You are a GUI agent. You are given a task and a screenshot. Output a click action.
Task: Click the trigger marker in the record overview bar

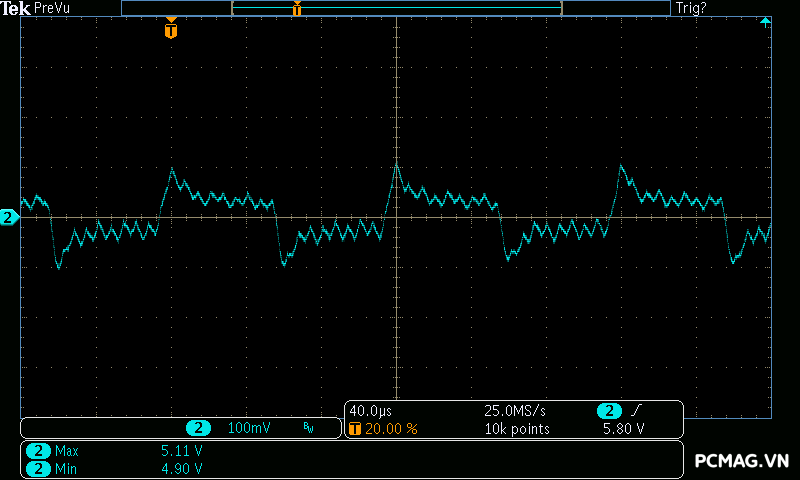(297, 9)
